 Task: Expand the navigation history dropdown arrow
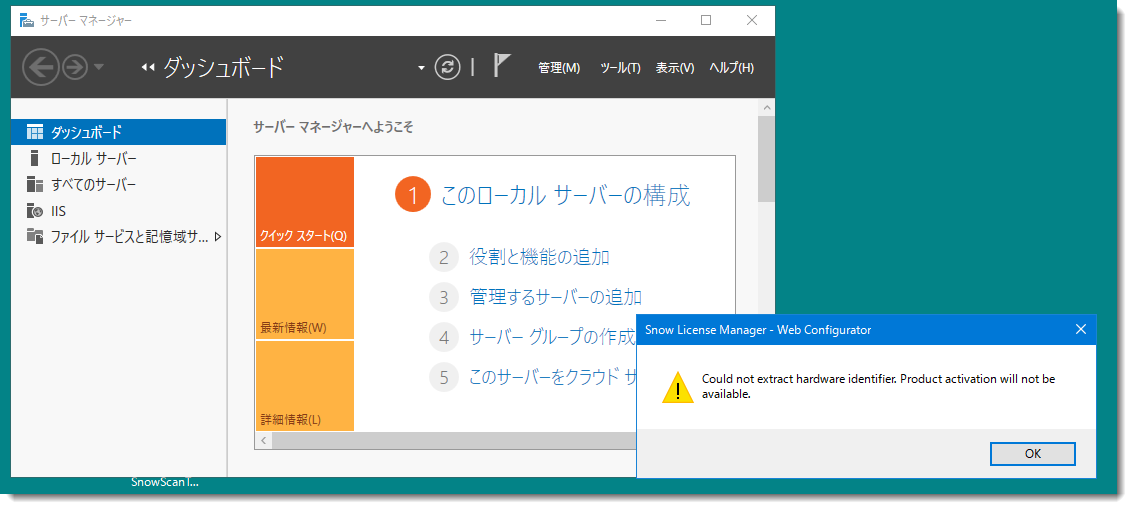point(99,67)
